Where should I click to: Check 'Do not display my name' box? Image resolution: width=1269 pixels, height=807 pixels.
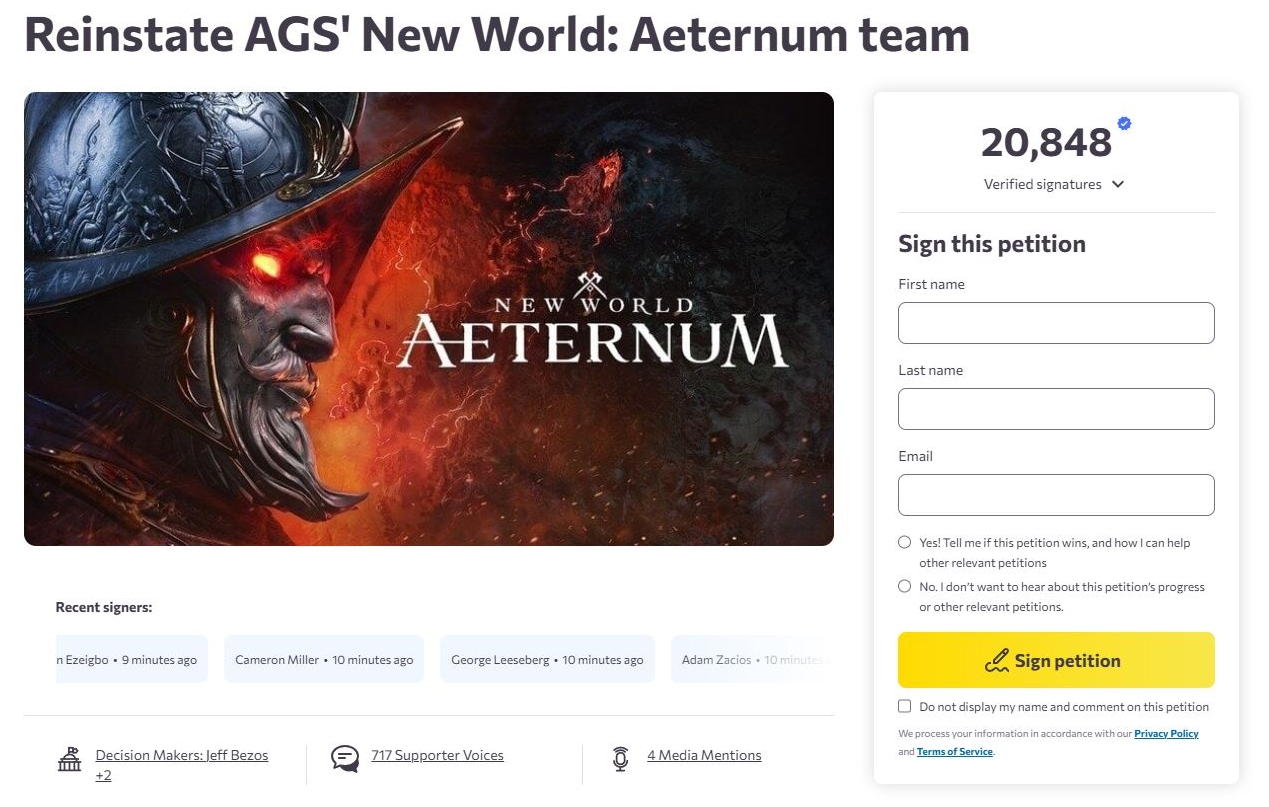pos(905,706)
